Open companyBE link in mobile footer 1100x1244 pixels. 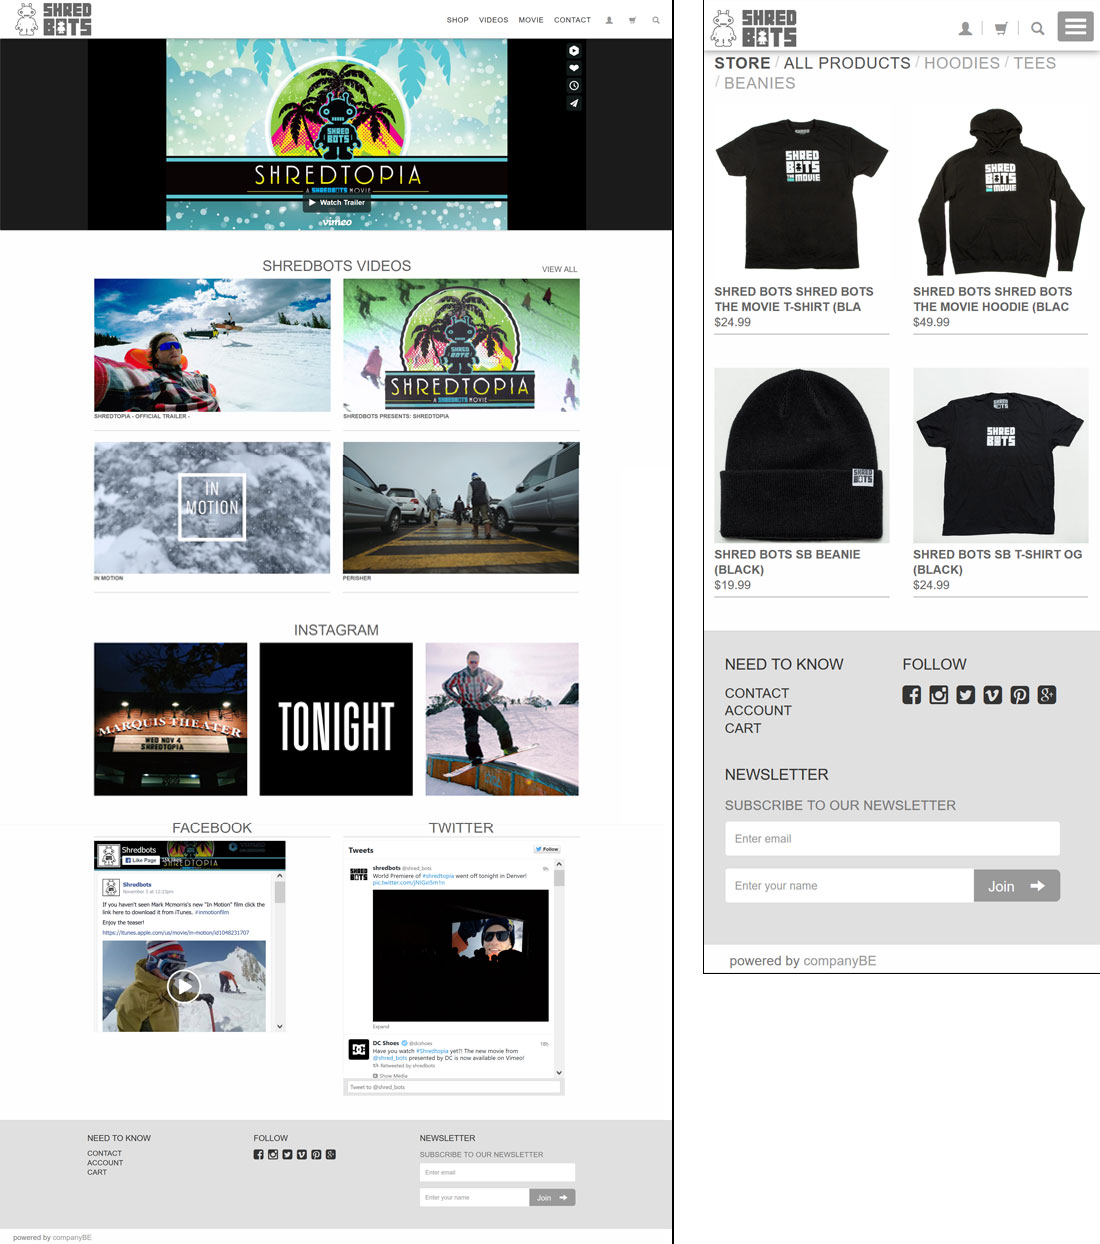pos(840,961)
